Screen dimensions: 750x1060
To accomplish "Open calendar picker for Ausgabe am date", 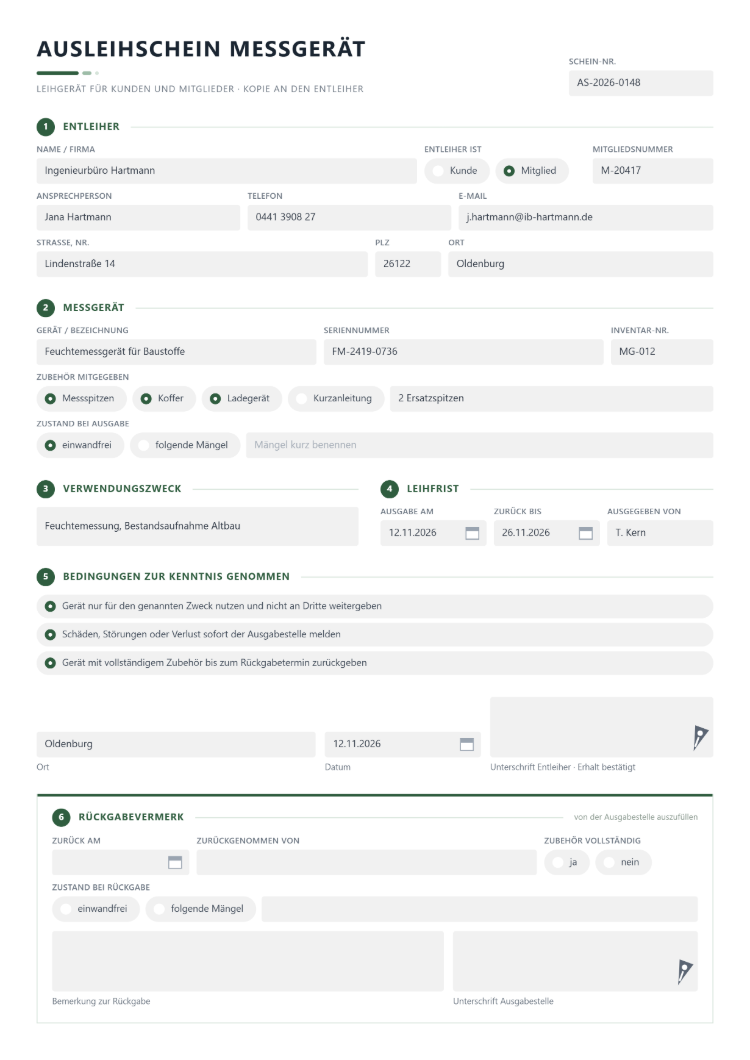I will [472, 533].
